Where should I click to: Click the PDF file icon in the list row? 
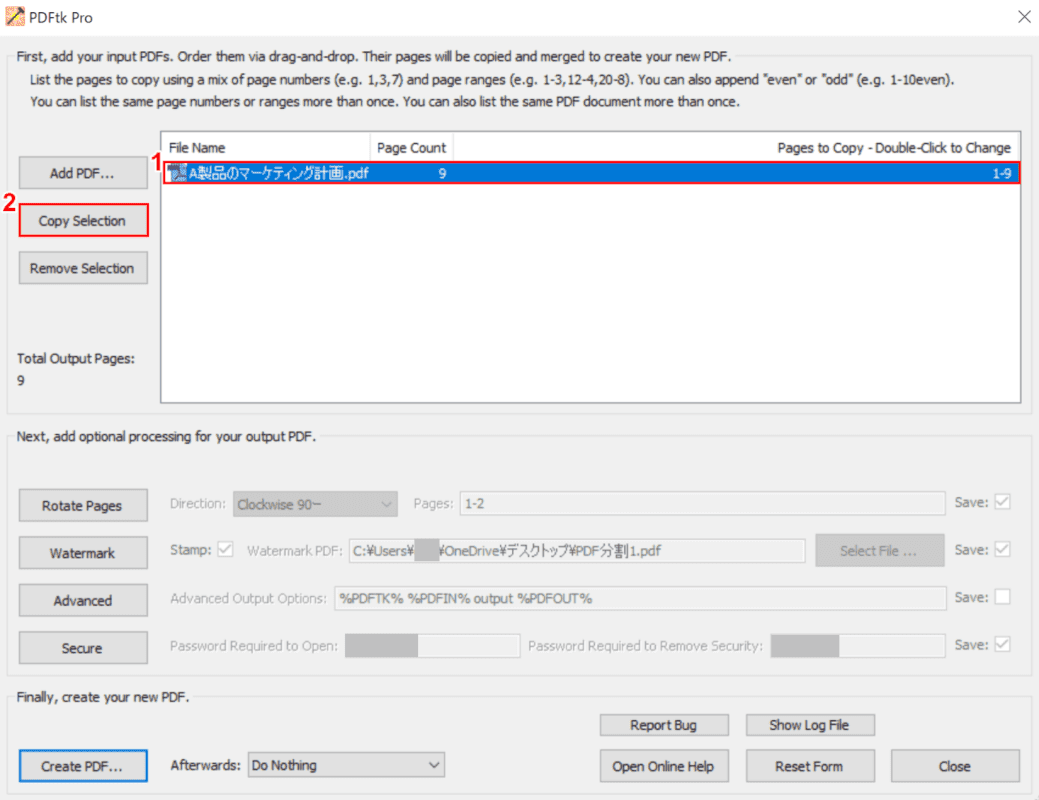coord(177,173)
